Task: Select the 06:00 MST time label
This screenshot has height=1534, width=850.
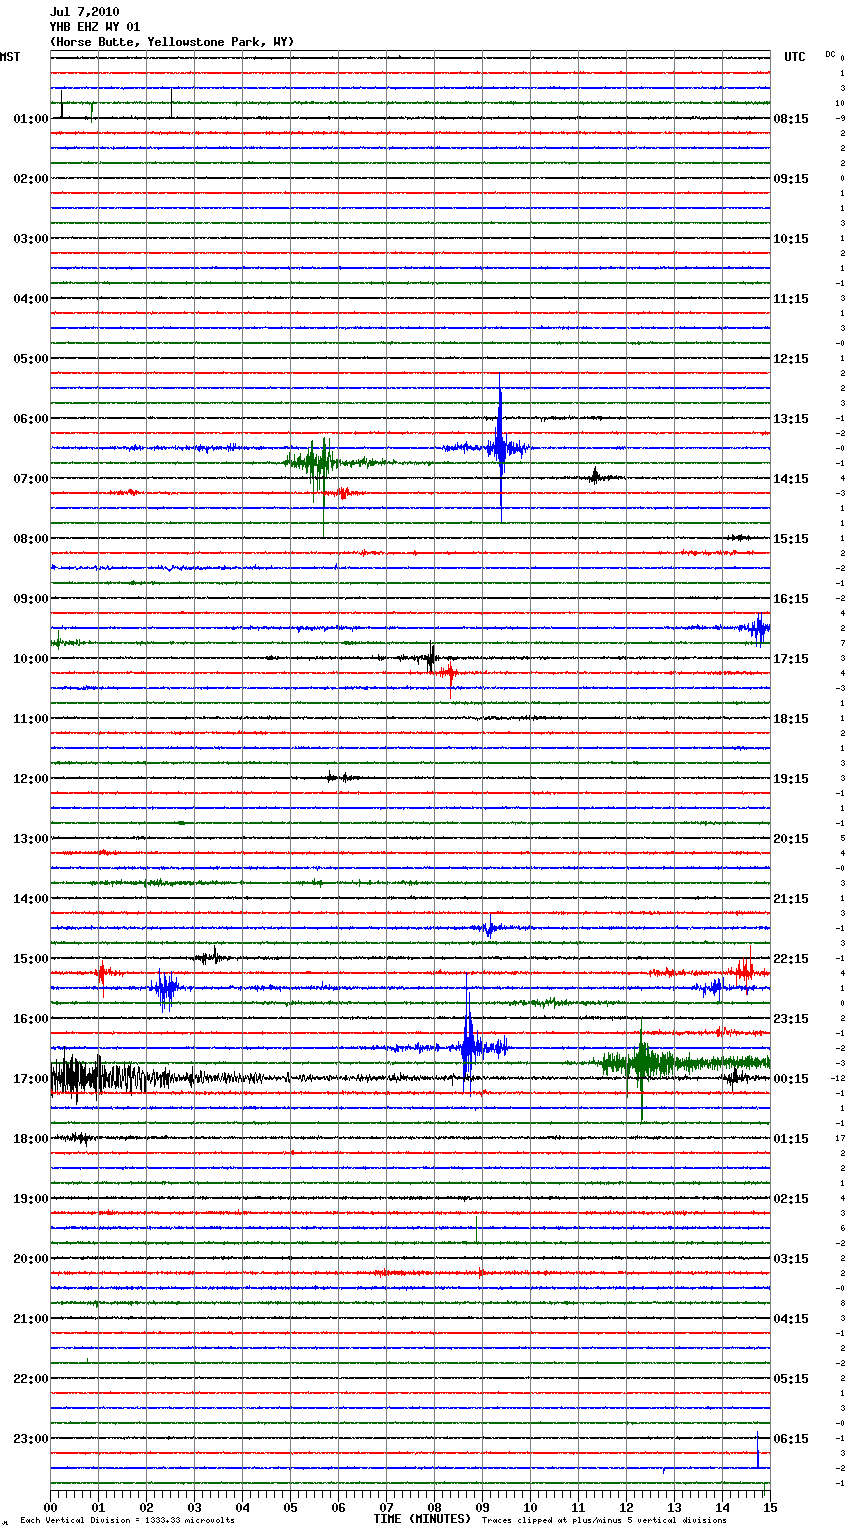Action: [31, 419]
